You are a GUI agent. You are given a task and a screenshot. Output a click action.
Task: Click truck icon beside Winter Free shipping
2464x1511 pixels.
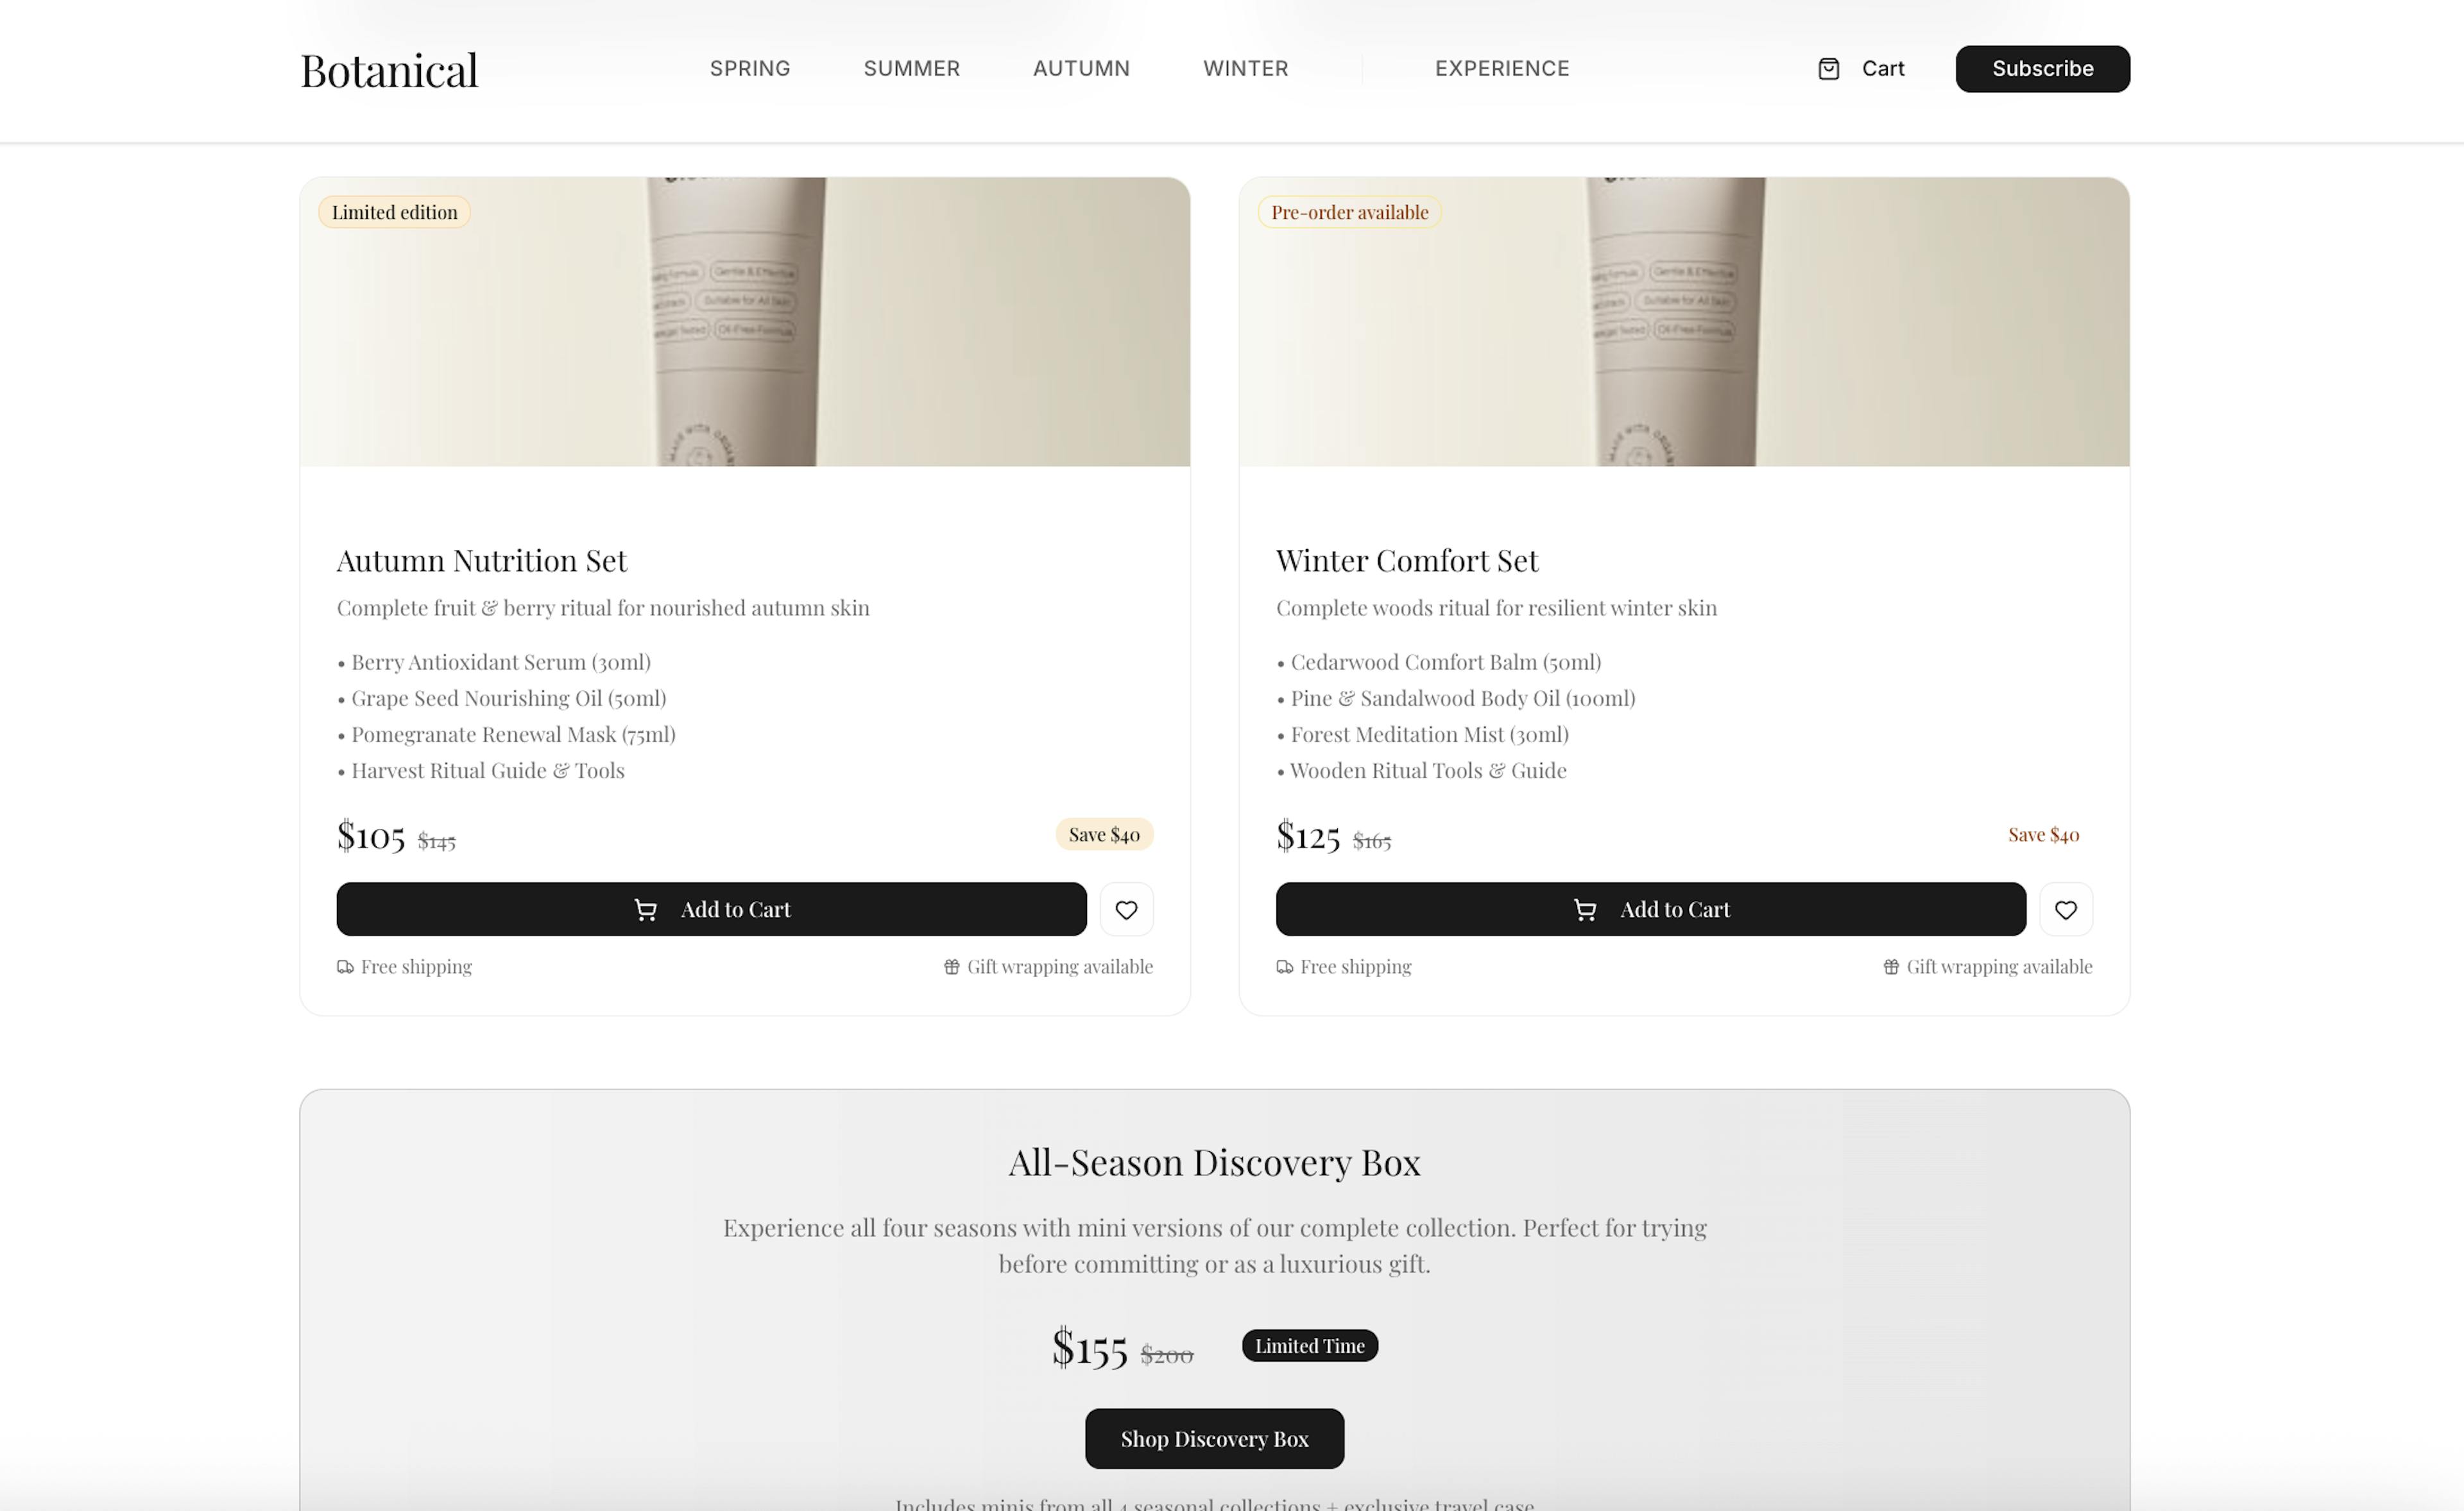click(1284, 967)
